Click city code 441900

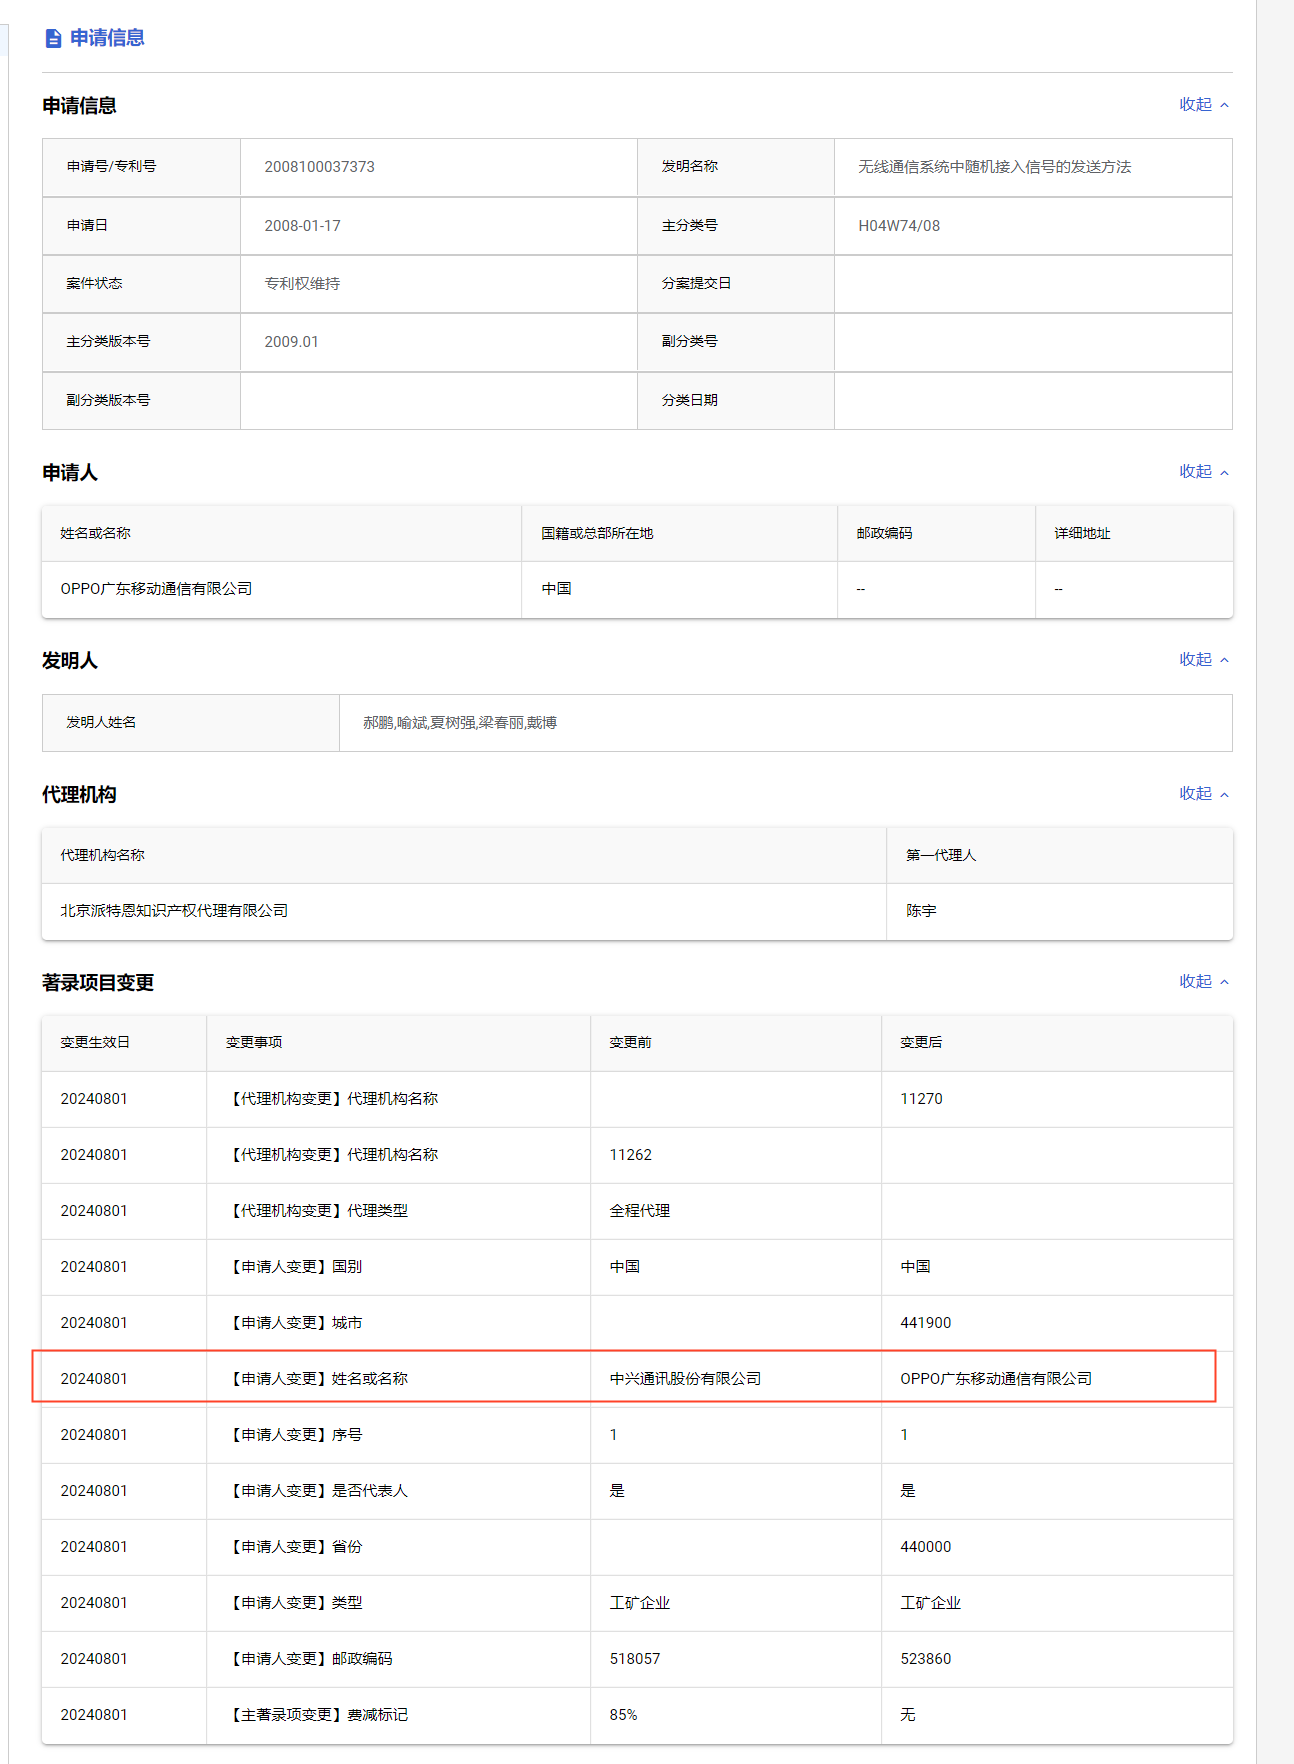(x=925, y=1323)
